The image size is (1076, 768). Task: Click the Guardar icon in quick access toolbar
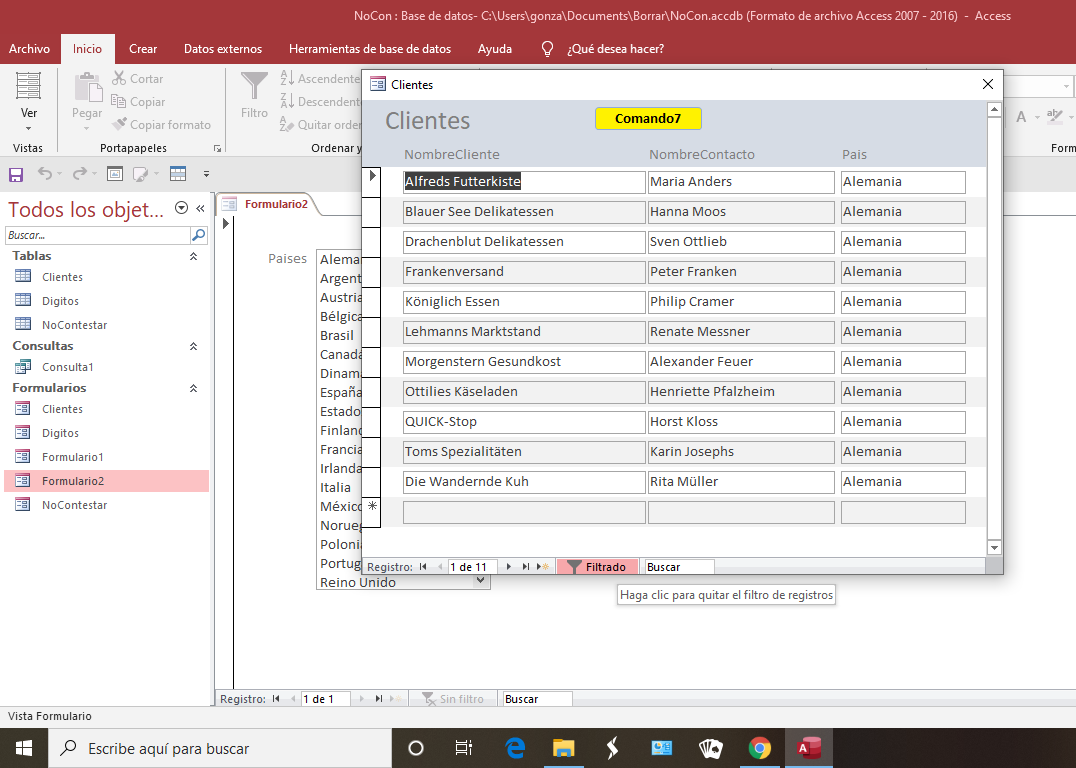(14, 173)
